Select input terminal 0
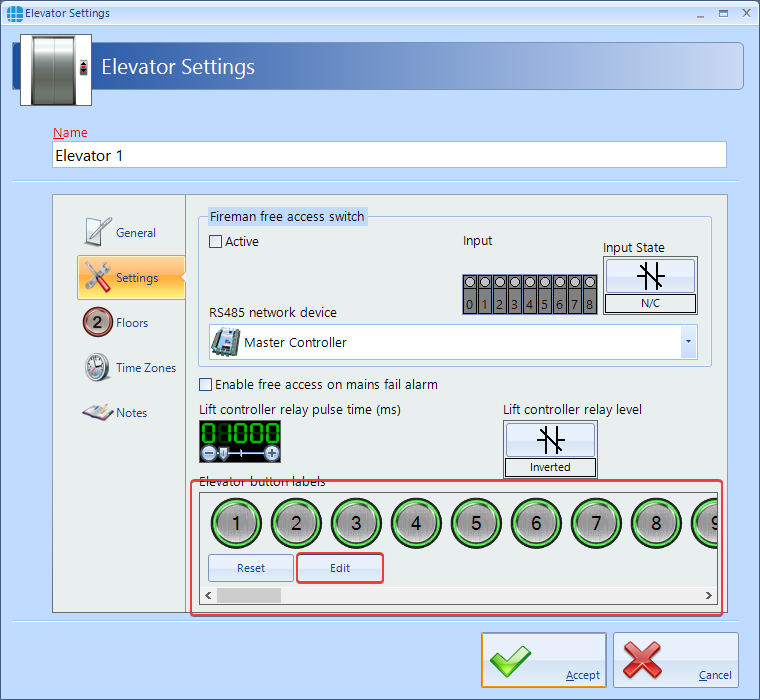The height and width of the screenshot is (700, 760). [x=470, y=294]
